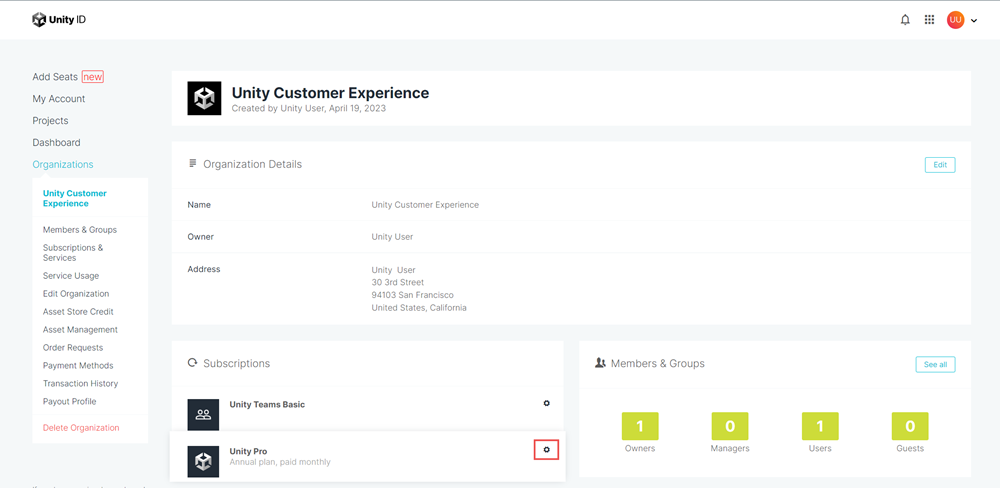Open the apps grid menu

pos(929,20)
